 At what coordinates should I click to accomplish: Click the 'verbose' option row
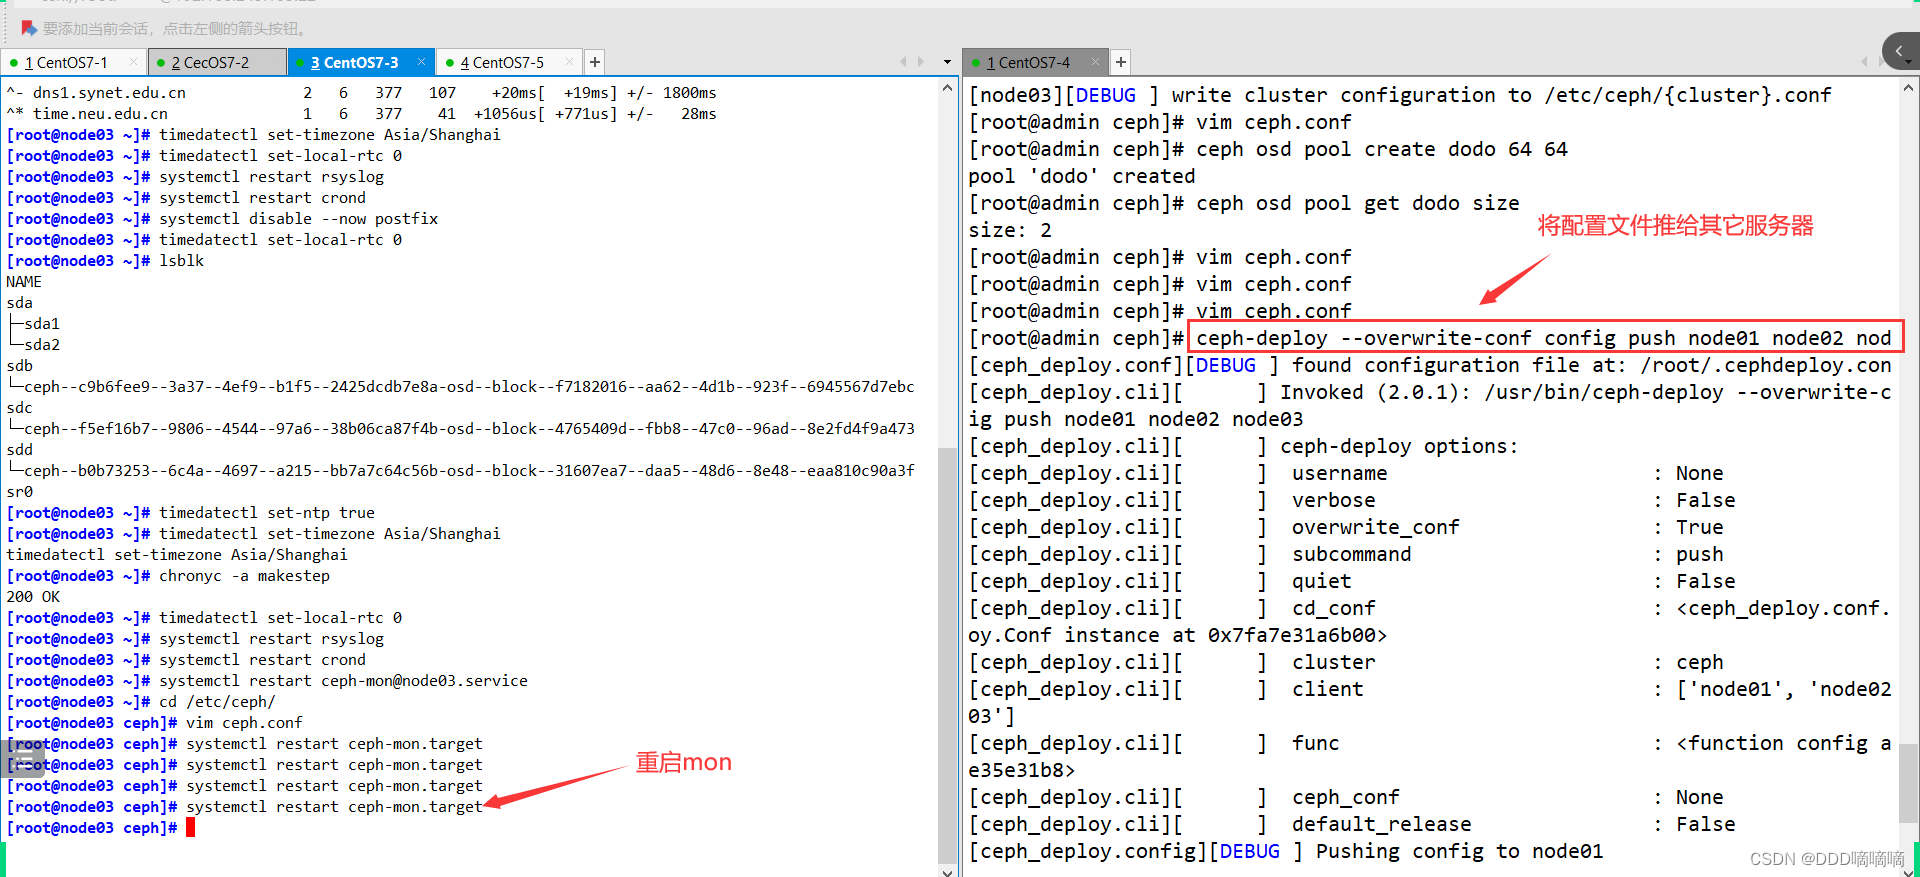1333,500
